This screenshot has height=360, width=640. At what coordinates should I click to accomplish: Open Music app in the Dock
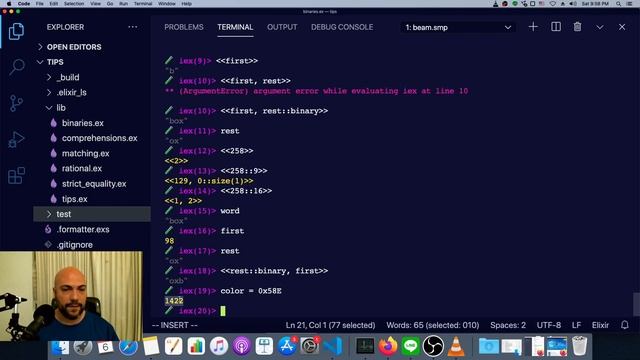coord(219,347)
